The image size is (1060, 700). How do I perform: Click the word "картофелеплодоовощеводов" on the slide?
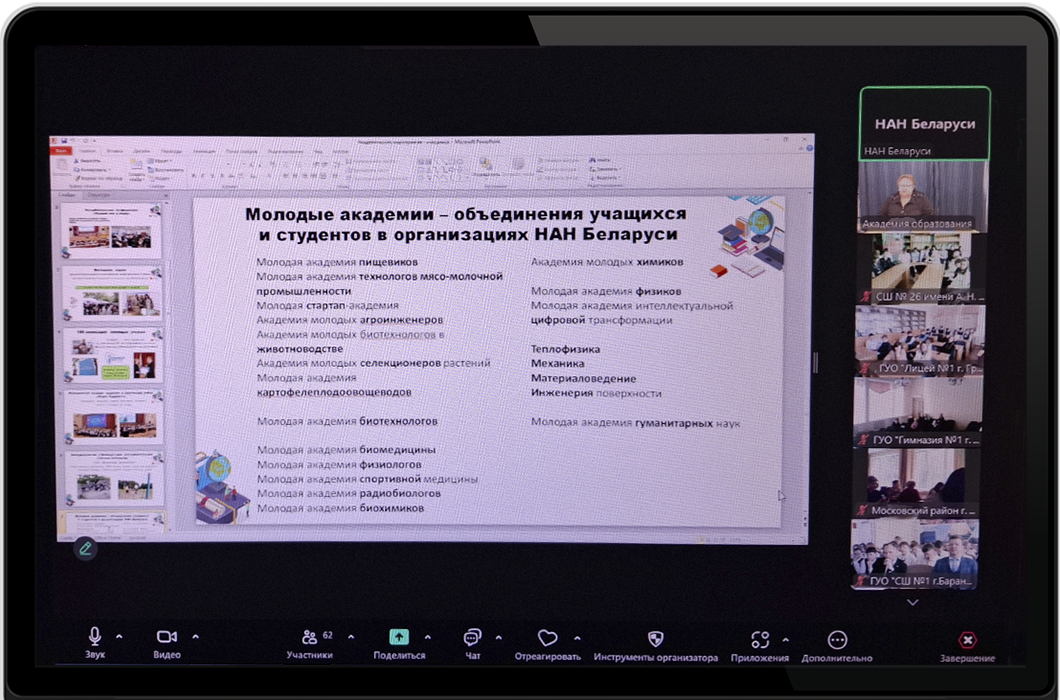(334, 392)
